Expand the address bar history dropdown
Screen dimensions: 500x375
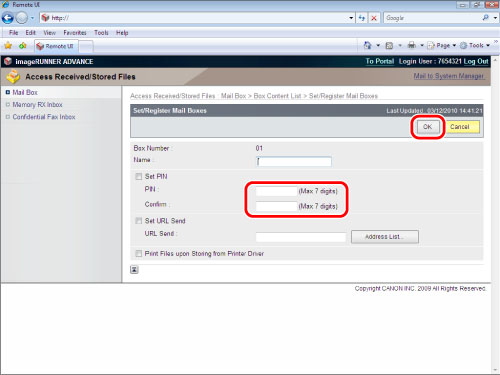(351, 18)
